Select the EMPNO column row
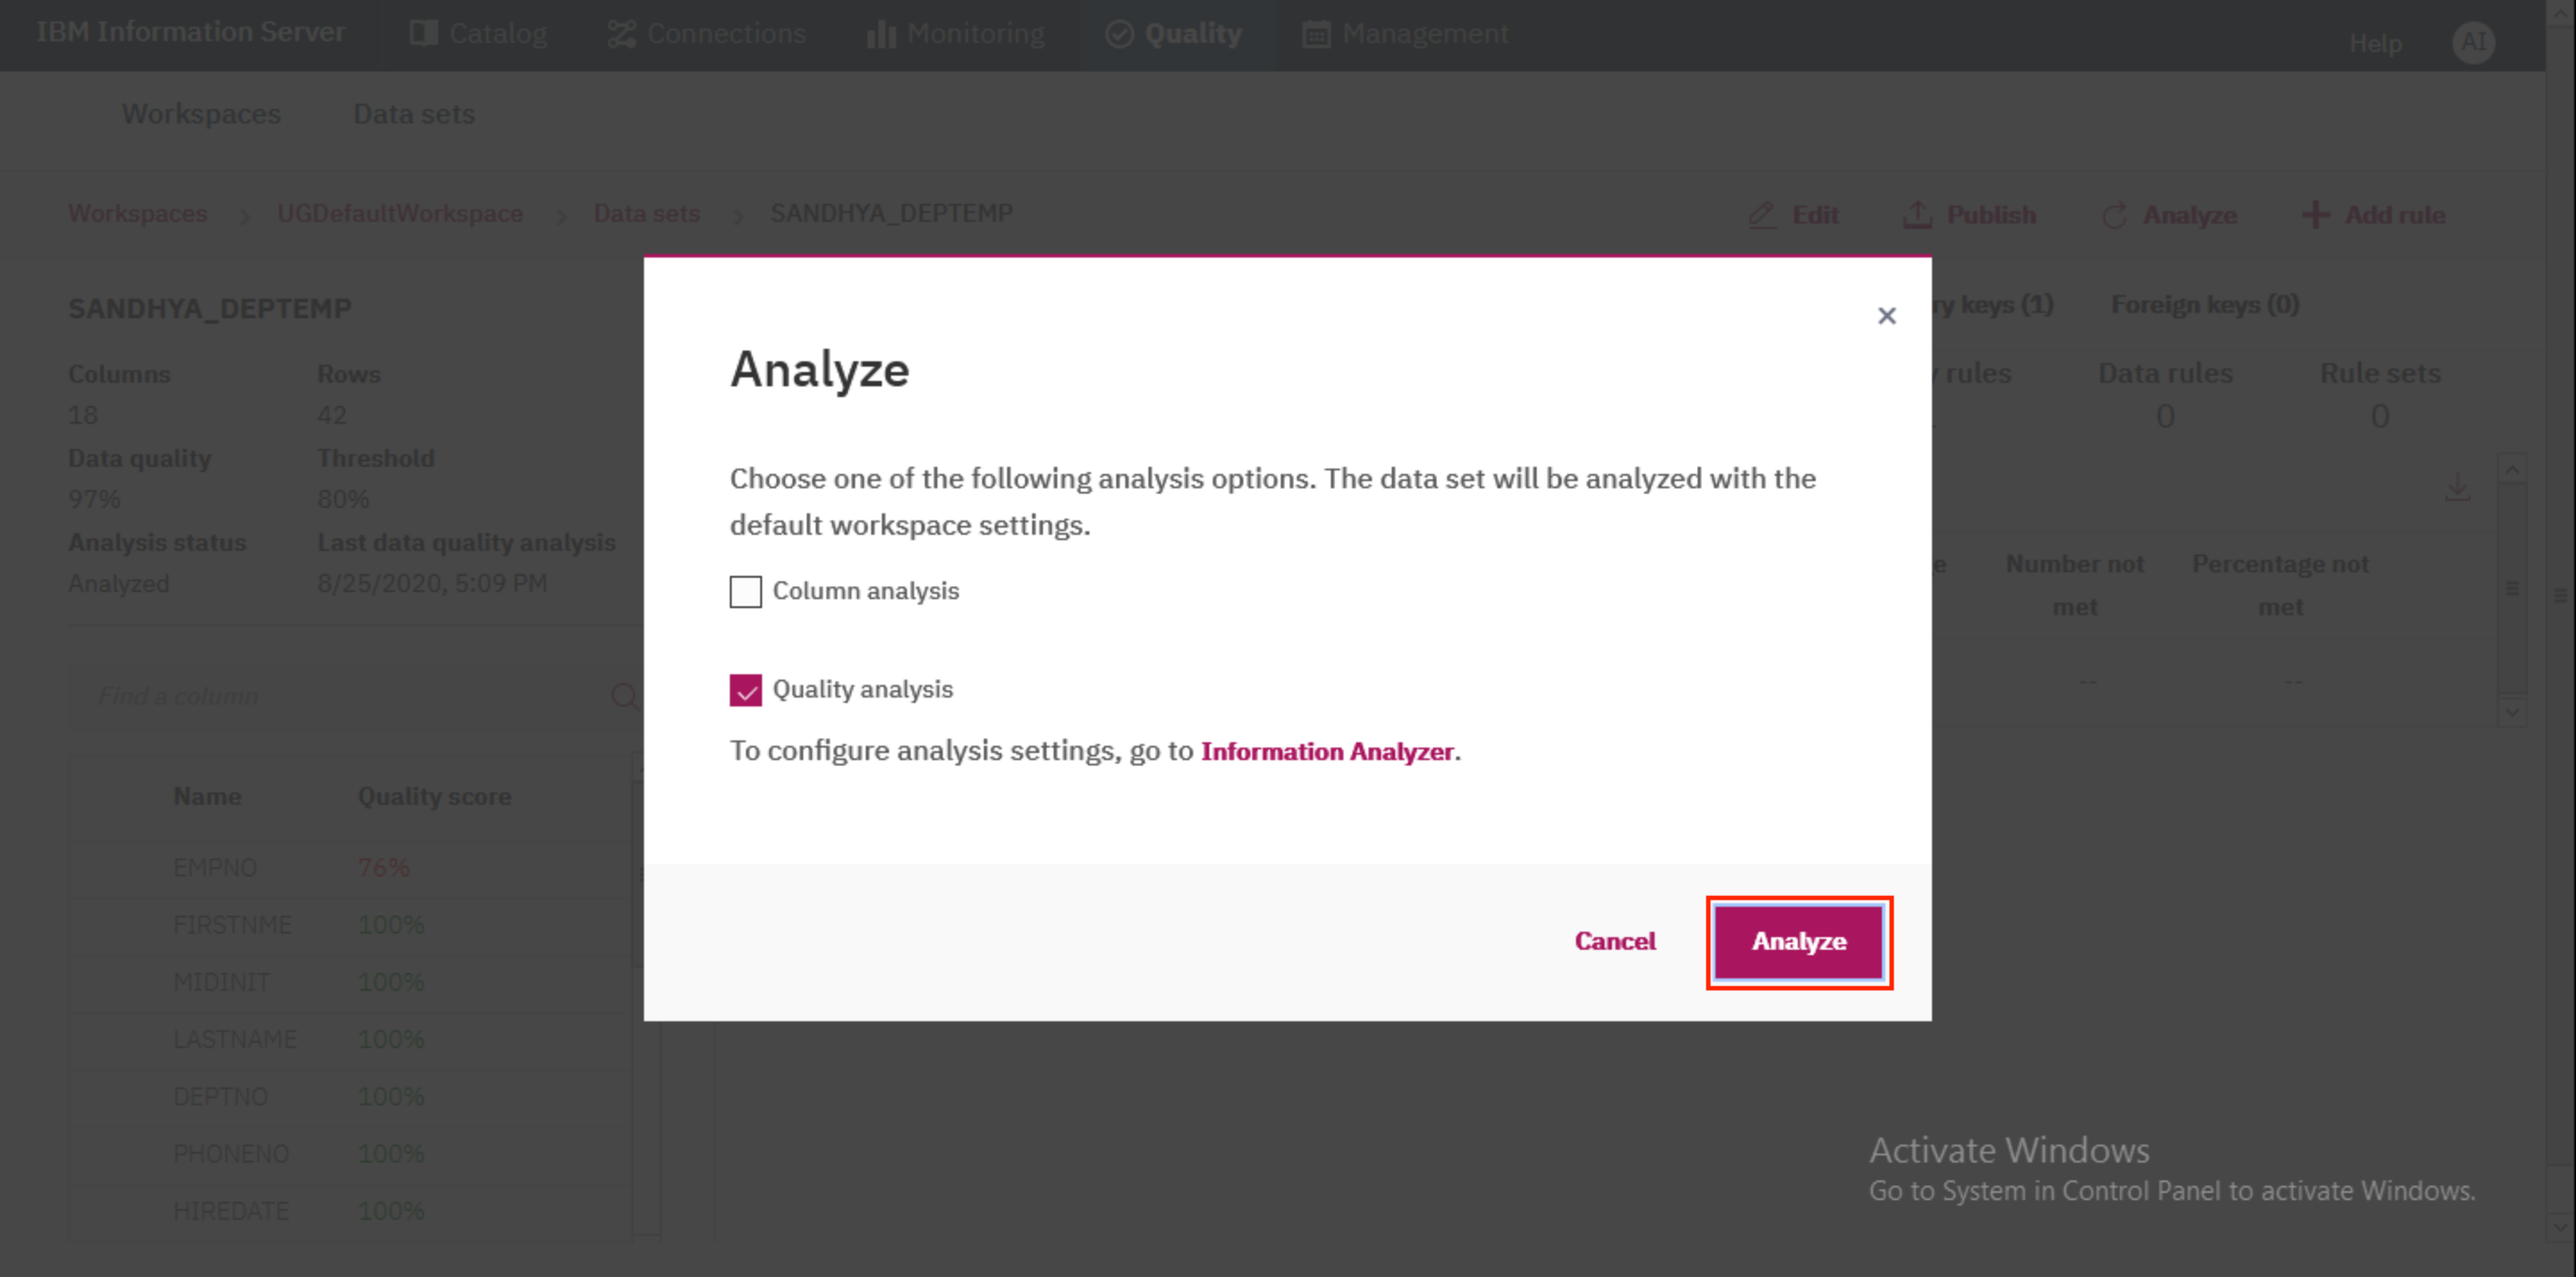 [x=350, y=867]
